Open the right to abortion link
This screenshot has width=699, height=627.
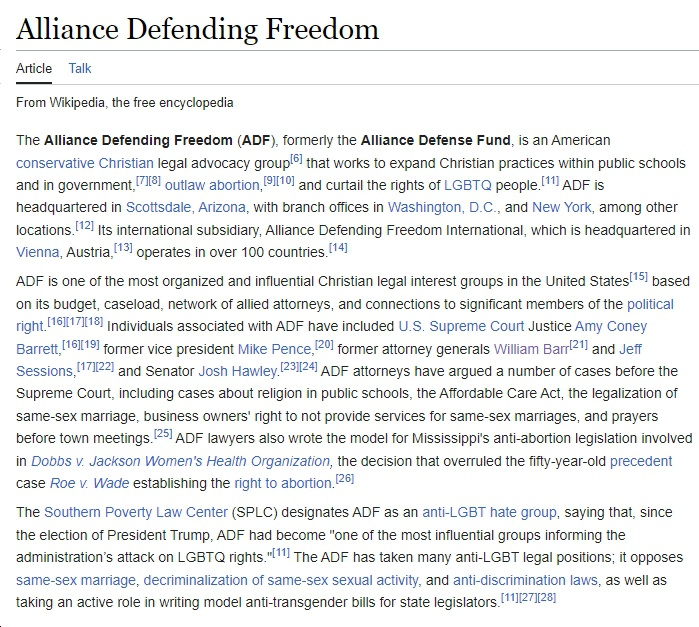(x=283, y=483)
